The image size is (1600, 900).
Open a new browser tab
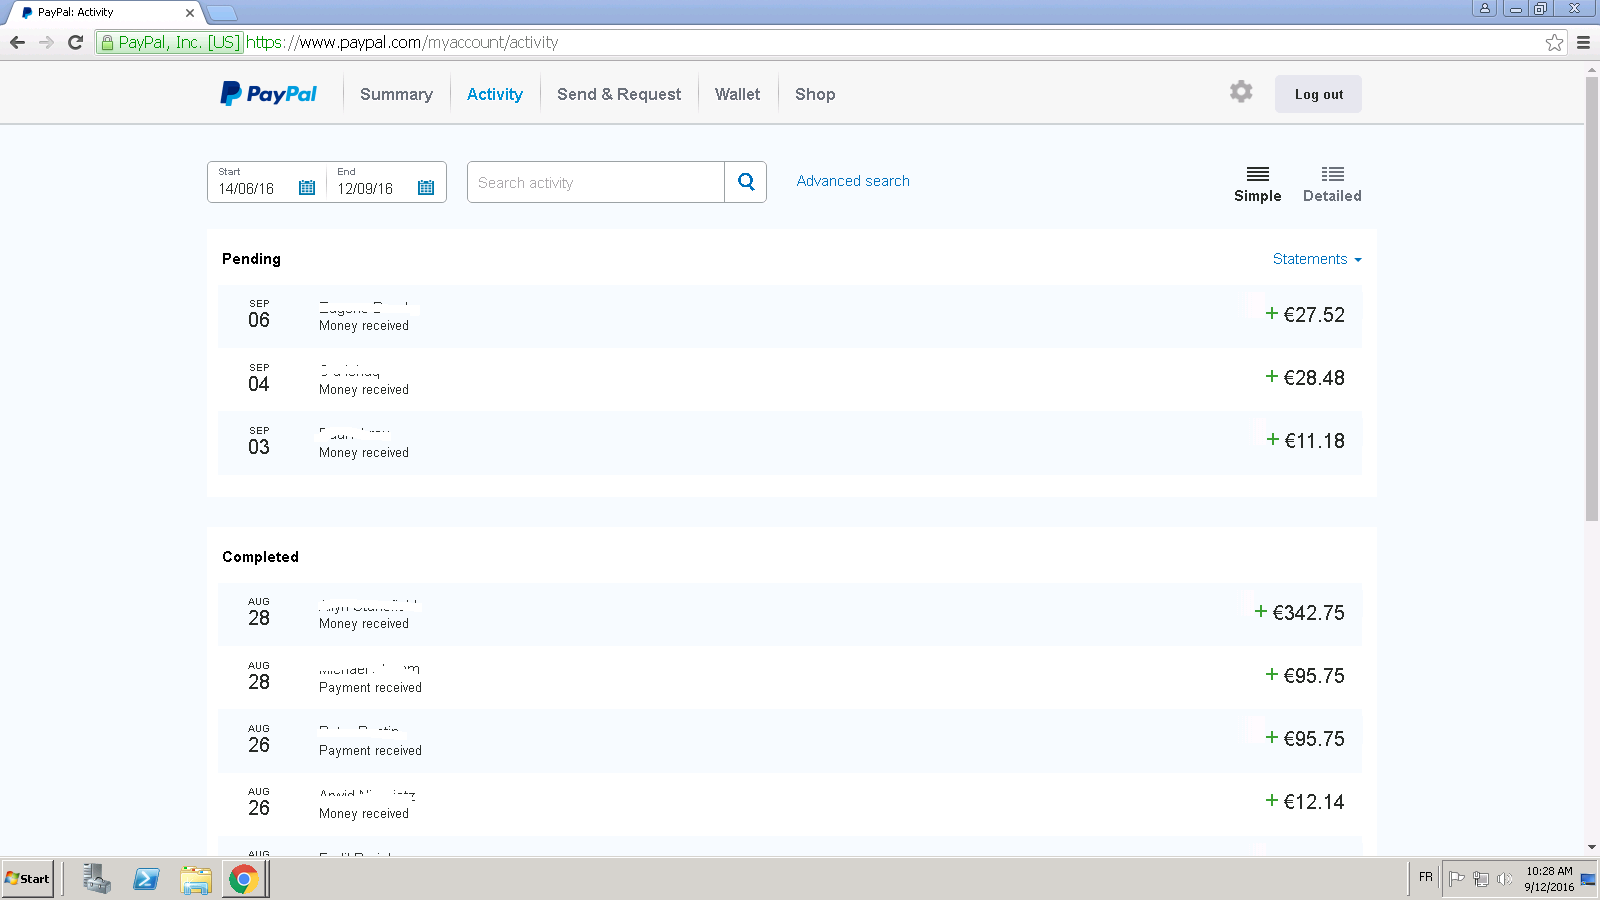pos(221,13)
